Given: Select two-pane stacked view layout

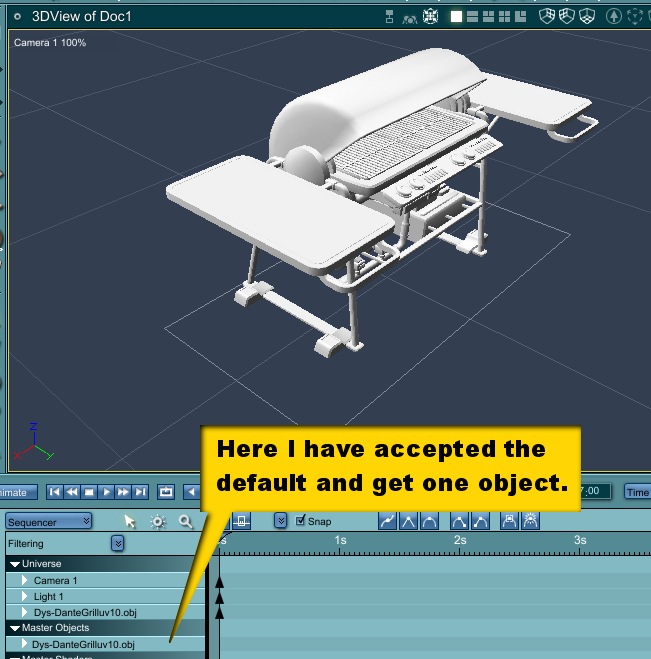Looking at the screenshot, I should click(x=473, y=16).
